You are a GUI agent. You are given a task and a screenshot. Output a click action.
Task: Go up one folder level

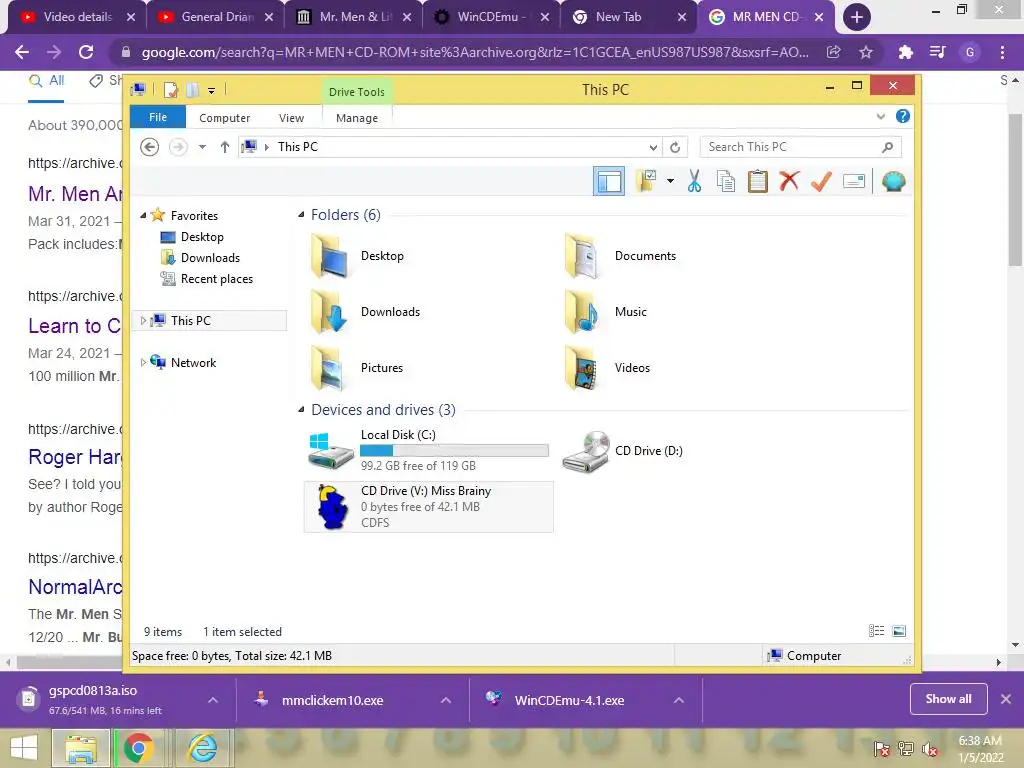pyautogui.click(x=225, y=147)
